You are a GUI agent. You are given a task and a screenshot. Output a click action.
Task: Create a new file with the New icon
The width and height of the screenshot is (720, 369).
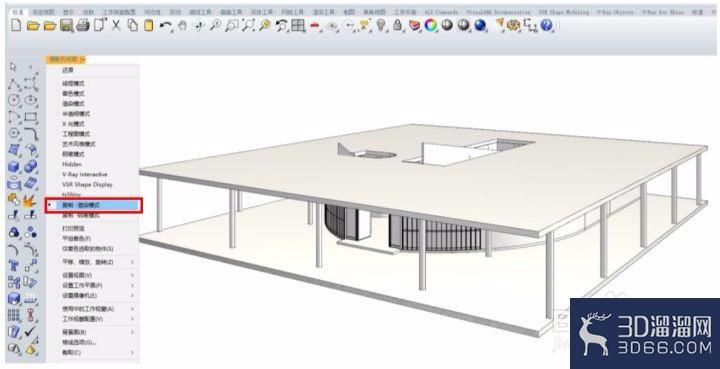[16, 25]
